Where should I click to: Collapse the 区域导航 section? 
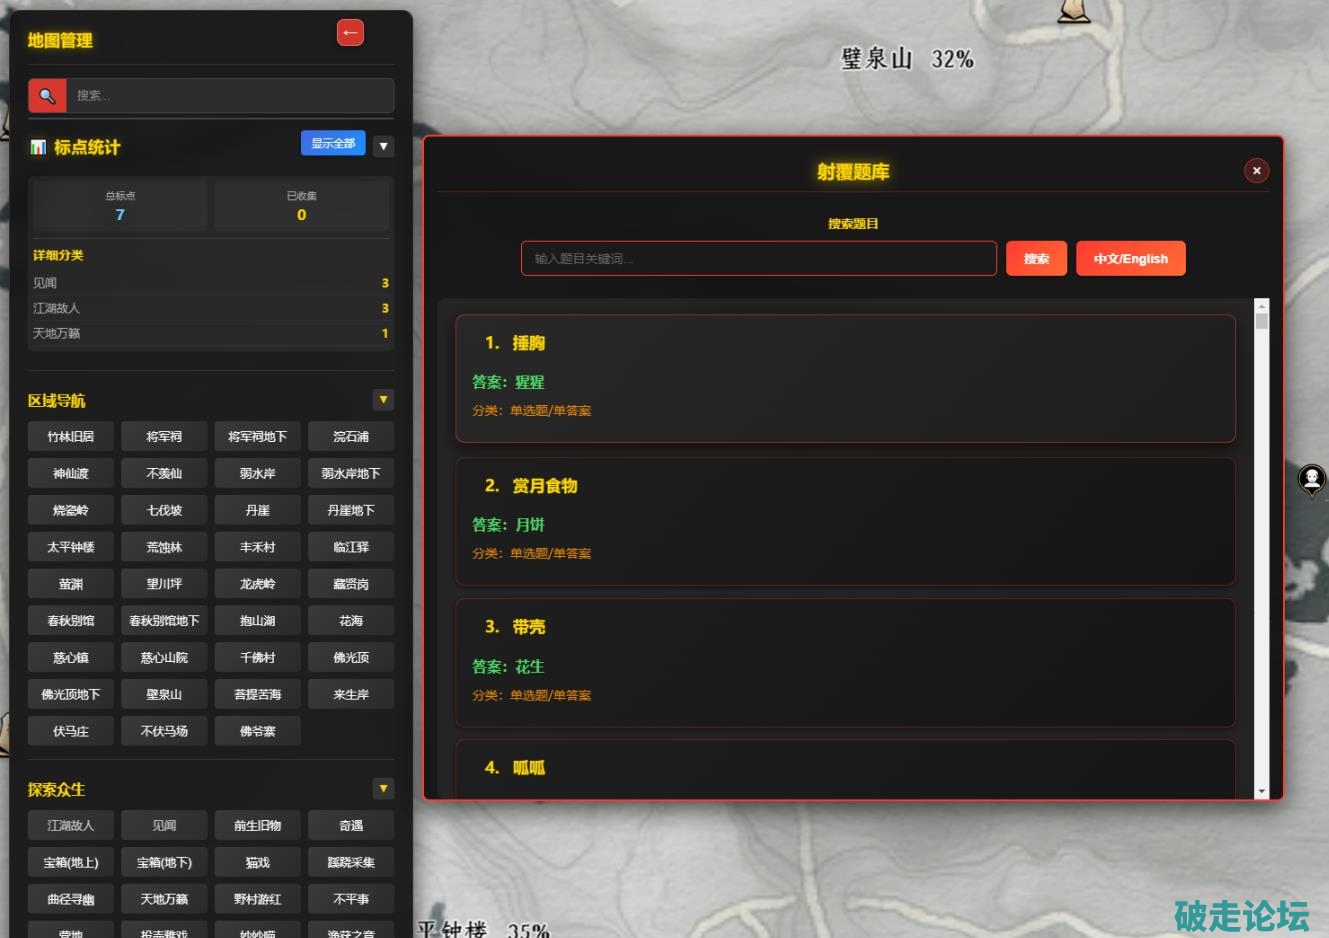click(383, 400)
